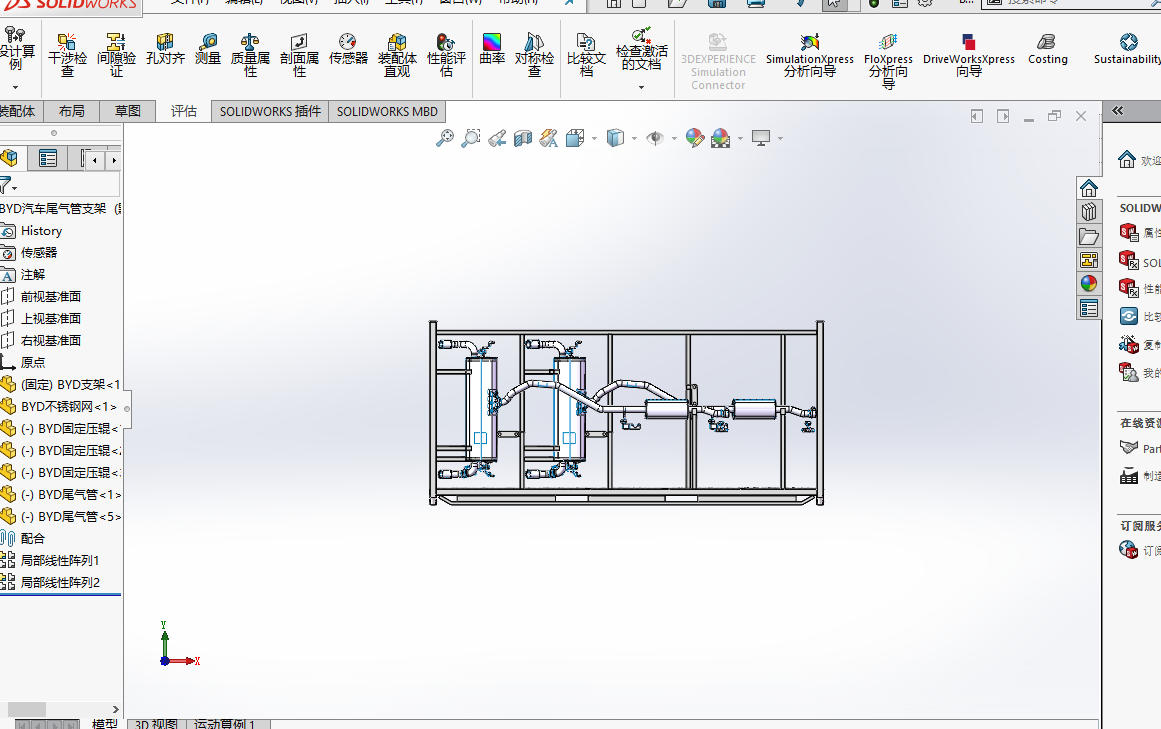
Task: Click 检查激活的文档 check active document
Action: pos(641,50)
